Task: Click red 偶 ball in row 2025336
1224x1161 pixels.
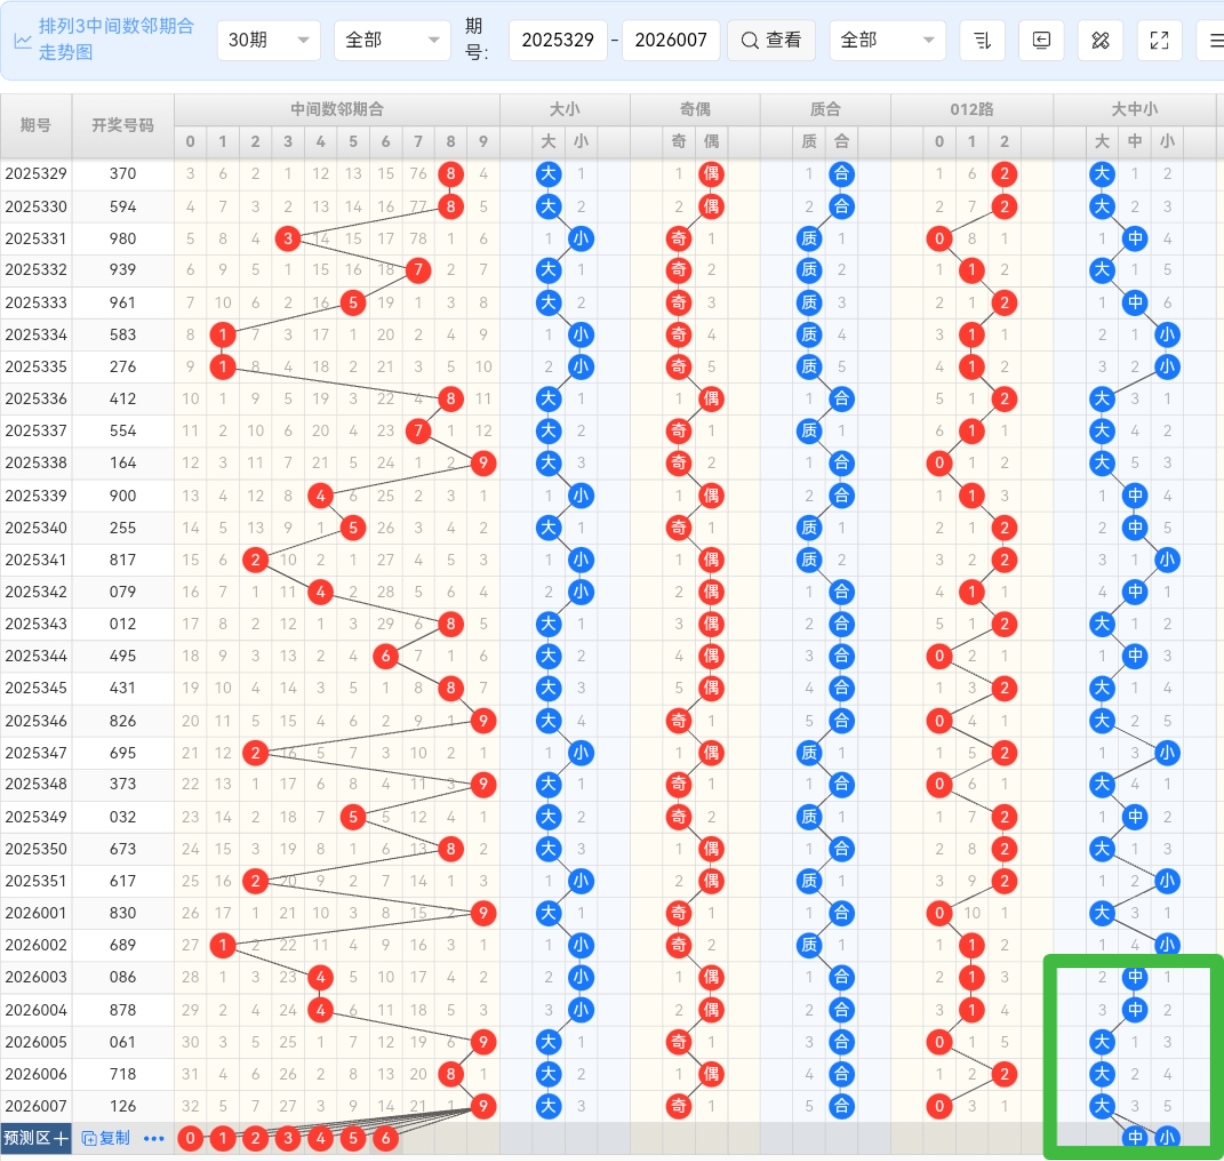Action: point(711,399)
